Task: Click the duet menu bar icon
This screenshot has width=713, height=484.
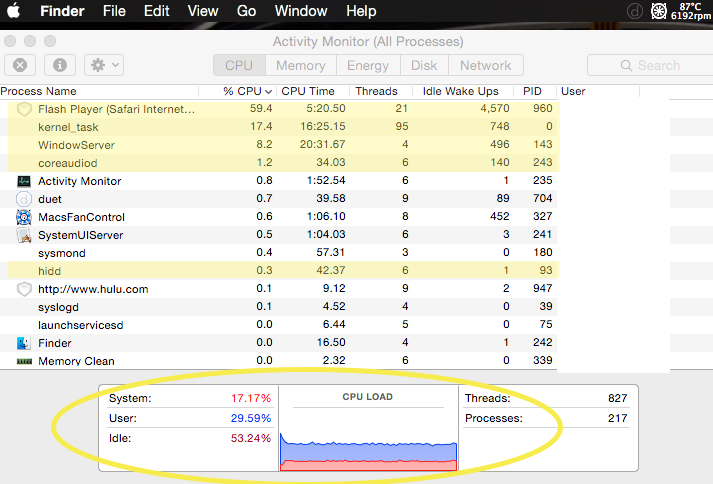Action: click(x=634, y=11)
